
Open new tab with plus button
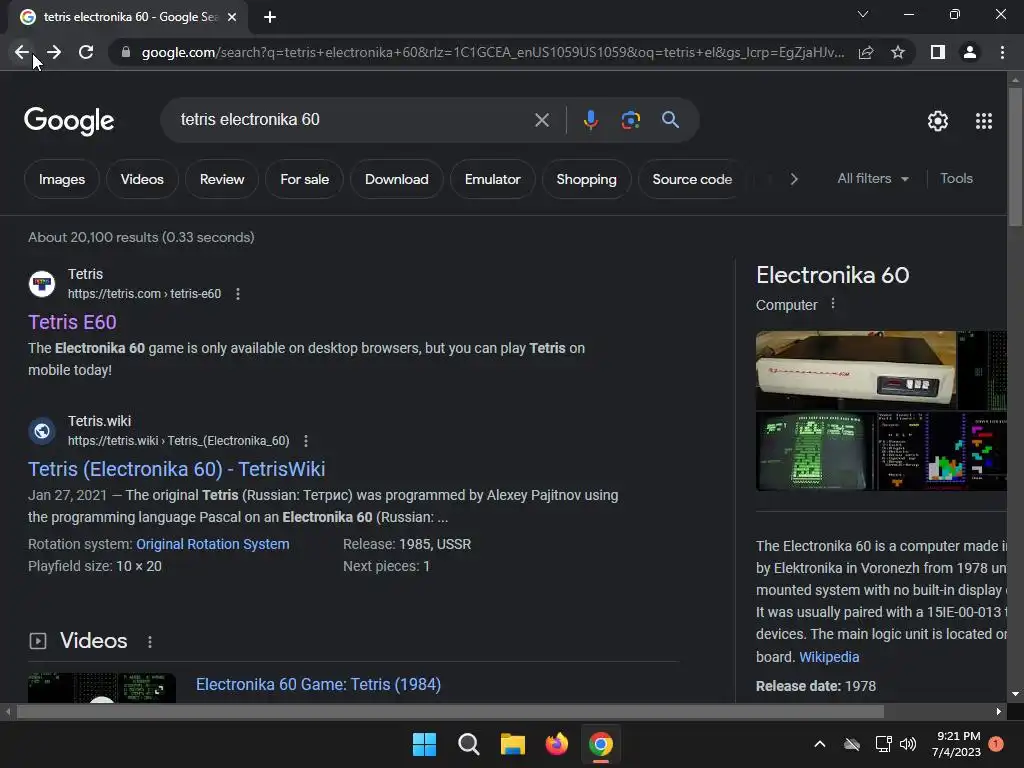270,17
